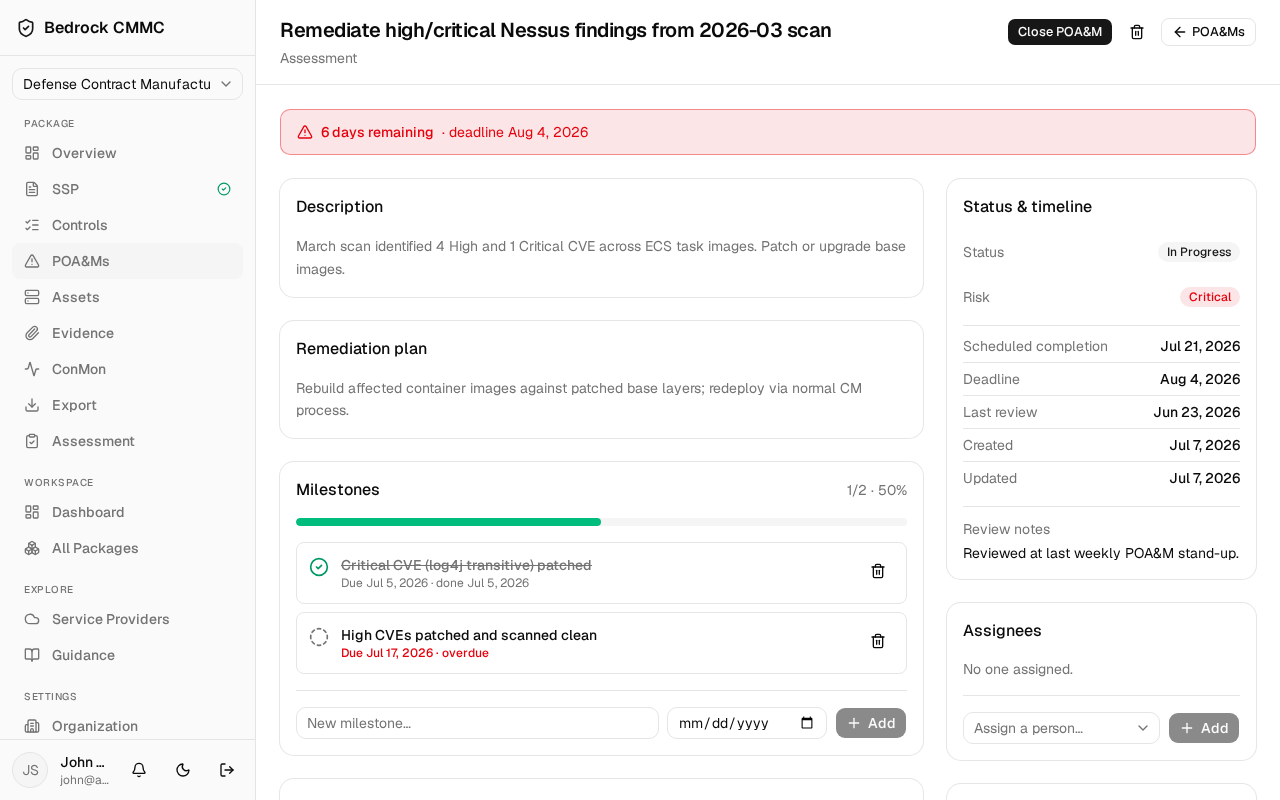Image resolution: width=1280 pixels, height=800 pixels.
Task: Click the Bedrock CMMC shield logo
Action: pyautogui.click(x=26, y=28)
